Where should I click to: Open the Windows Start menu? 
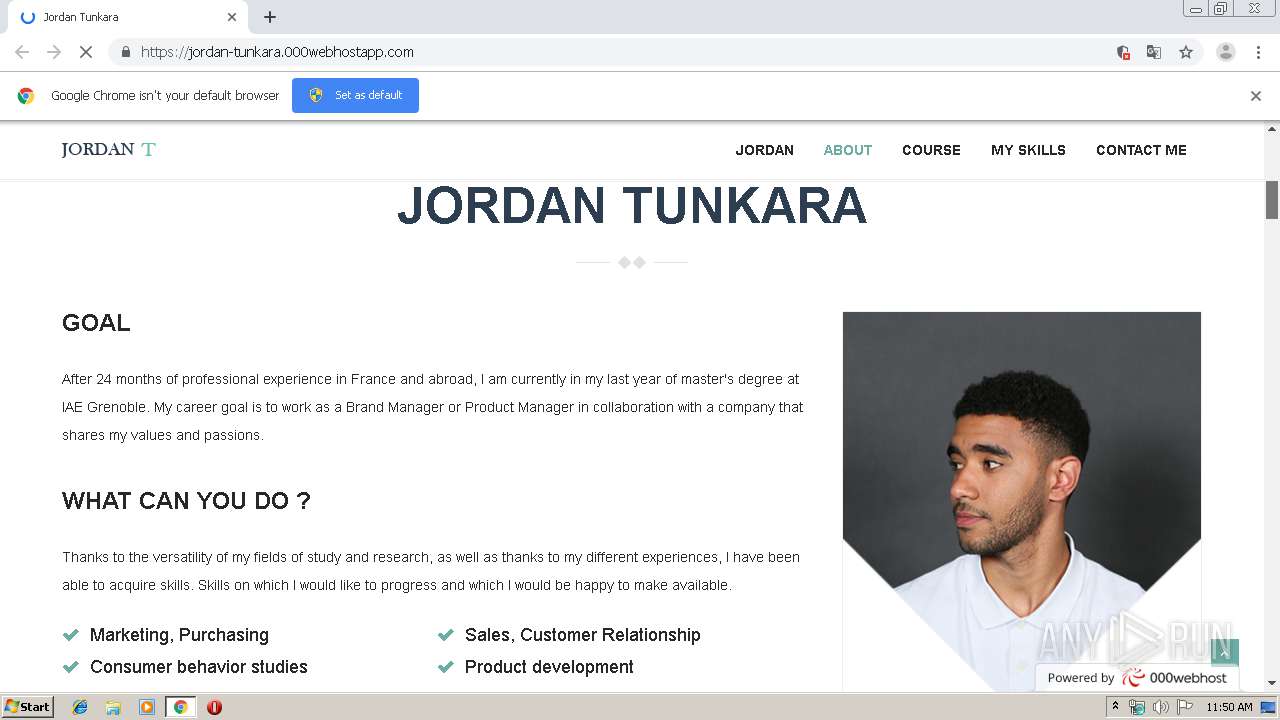pyautogui.click(x=28, y=707)
